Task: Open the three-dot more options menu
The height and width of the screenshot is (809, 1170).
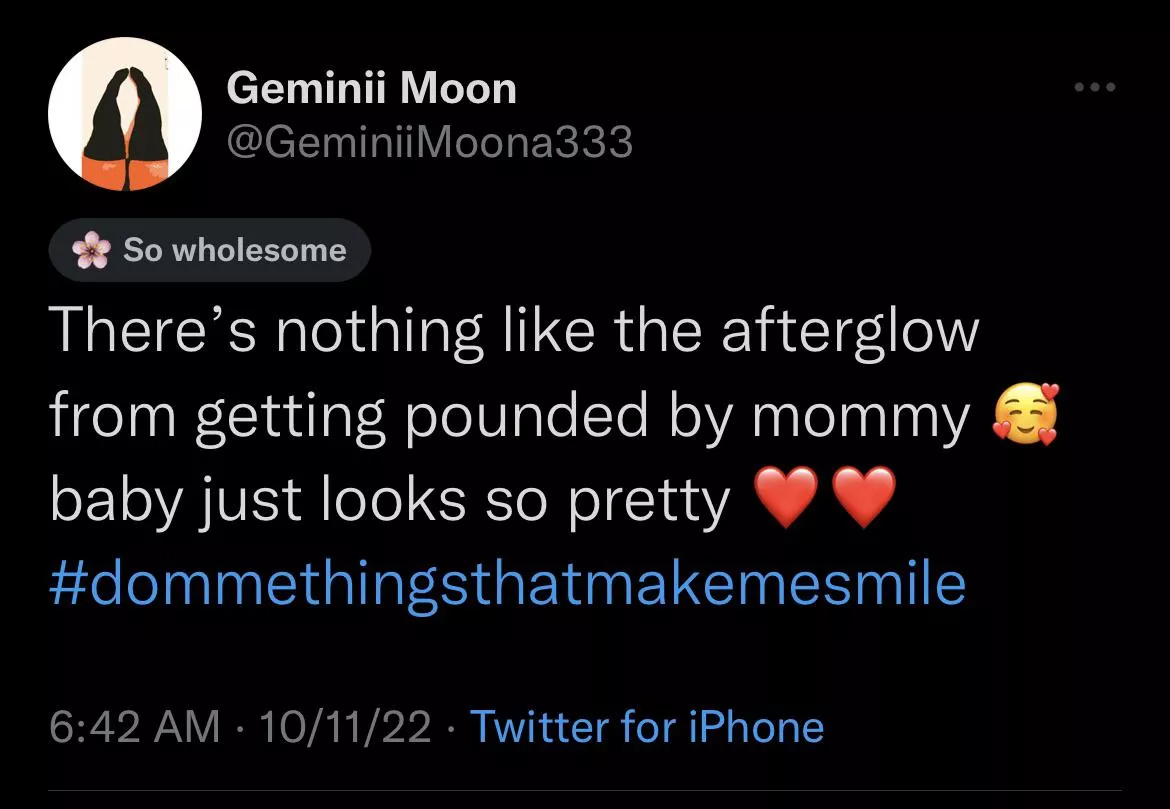Action: click(x=1094, y=88)
